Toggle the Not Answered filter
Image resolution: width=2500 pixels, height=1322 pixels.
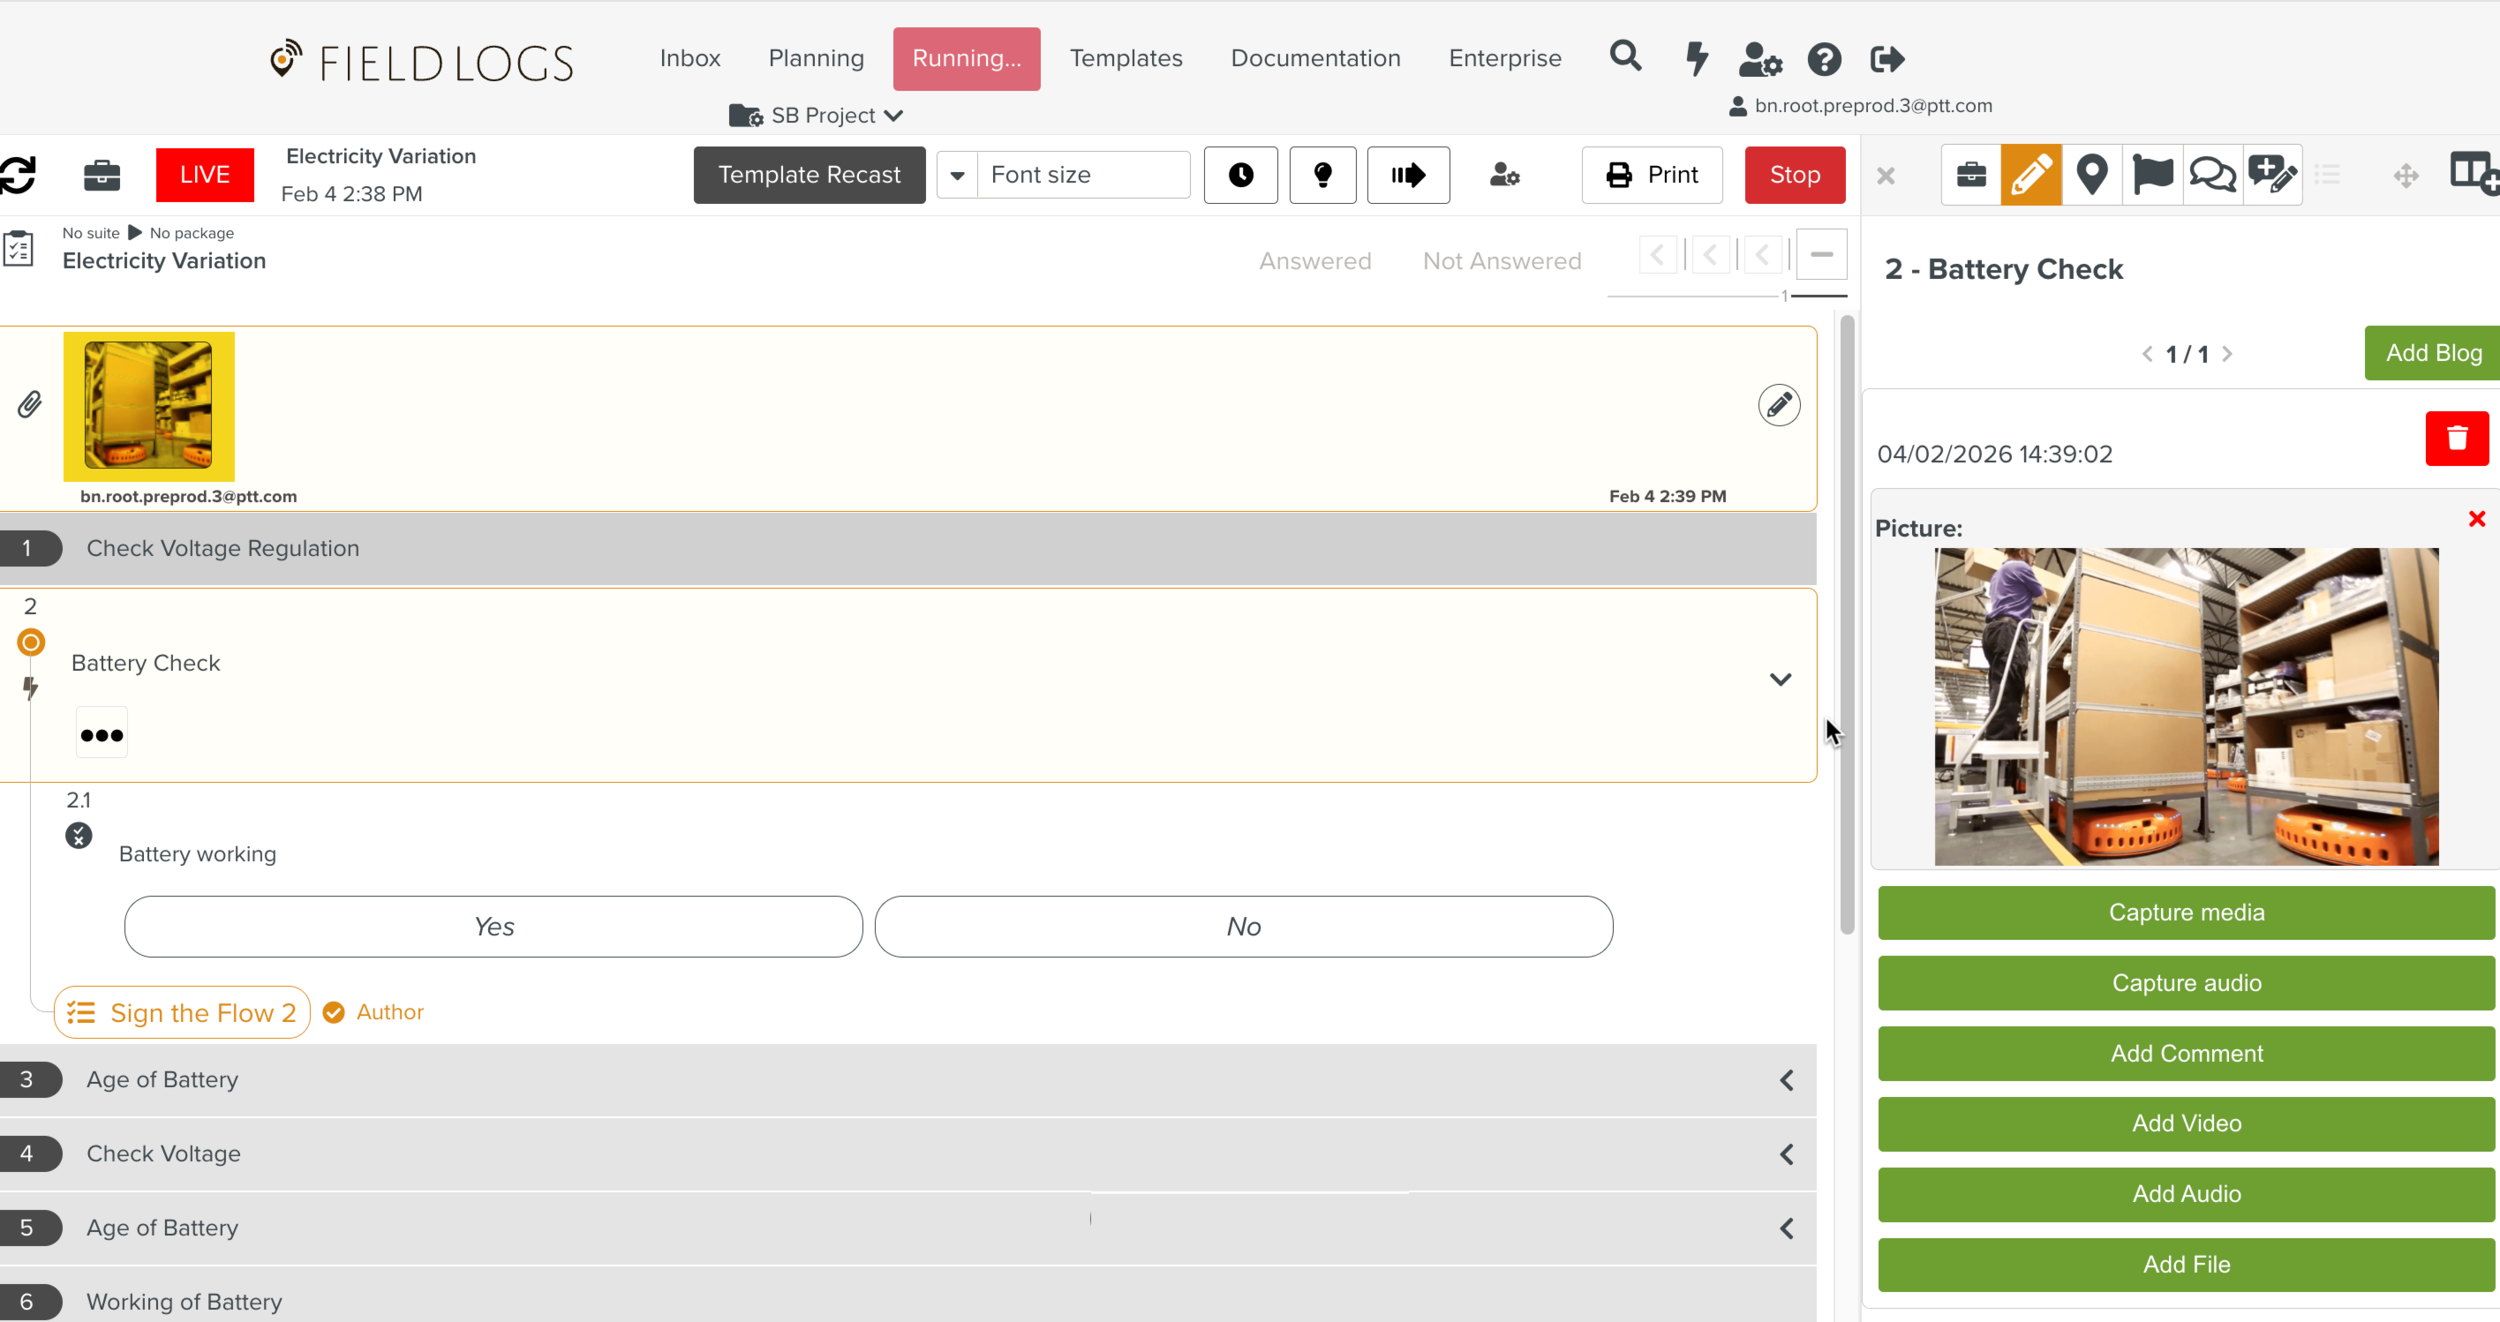coord(1501,261)
